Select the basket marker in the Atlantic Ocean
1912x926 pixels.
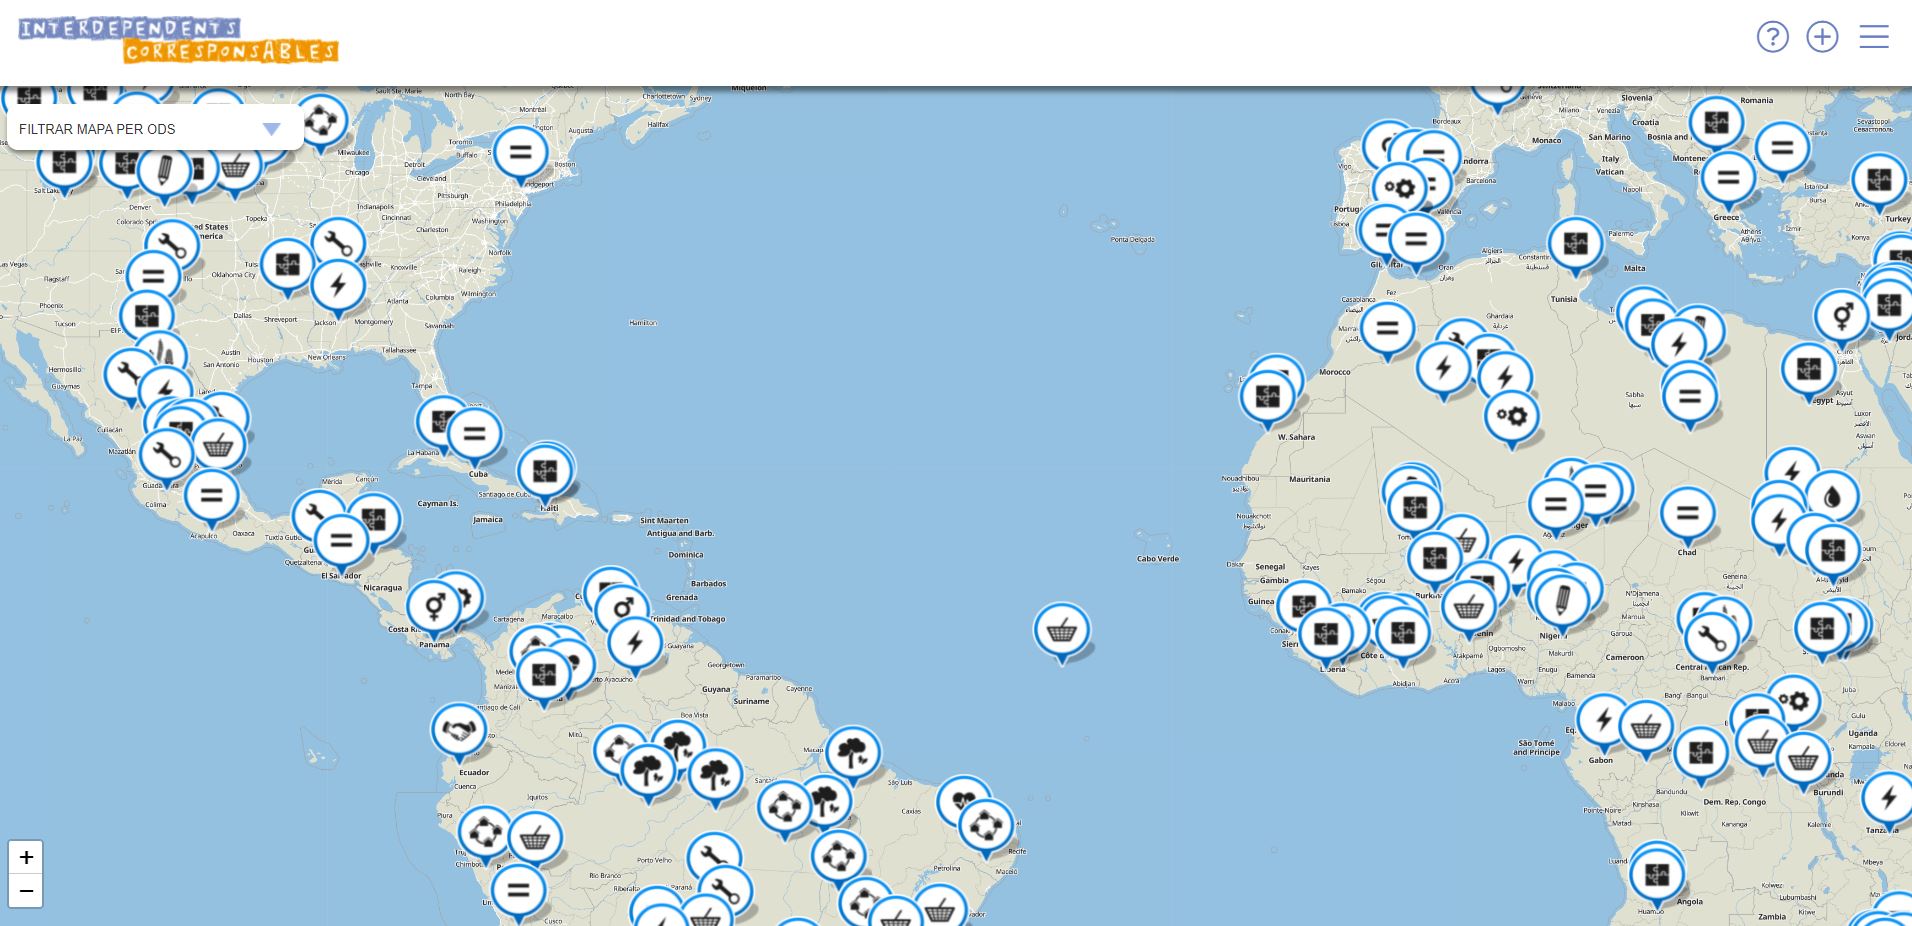point(1061,630)
